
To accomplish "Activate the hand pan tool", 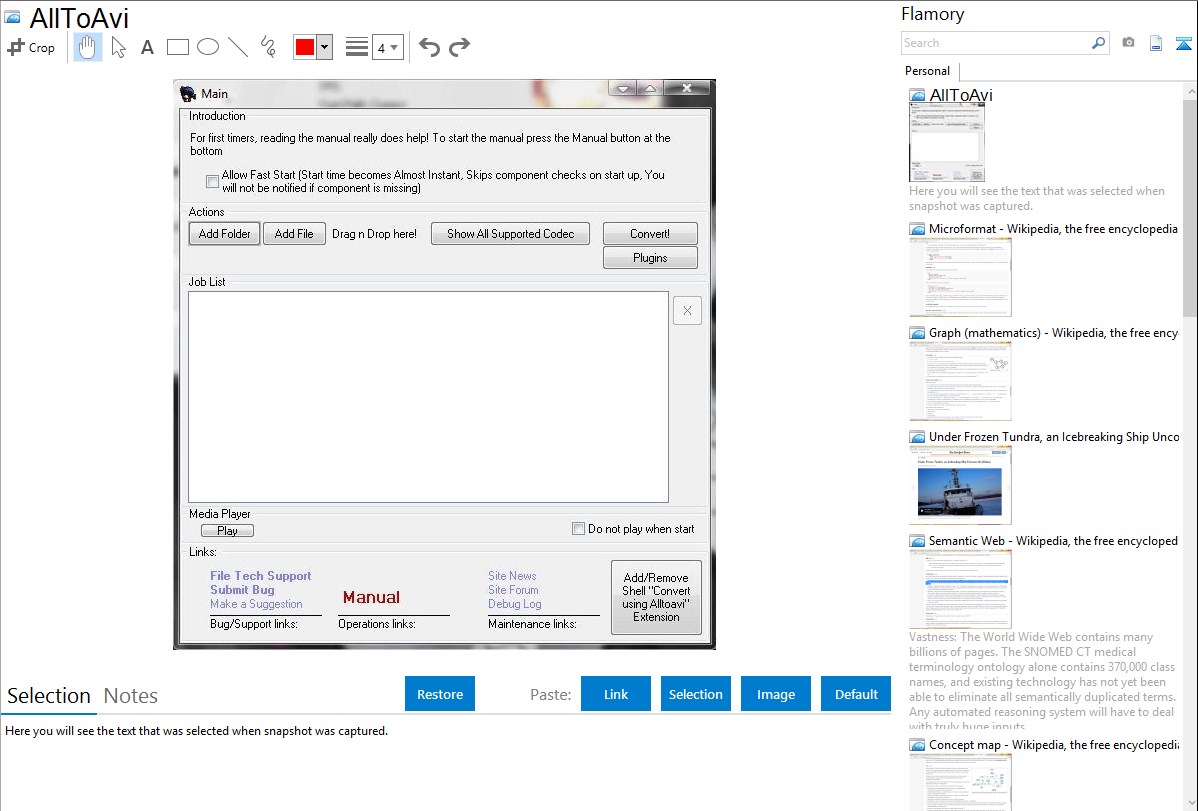I will [x=87, y=47].
